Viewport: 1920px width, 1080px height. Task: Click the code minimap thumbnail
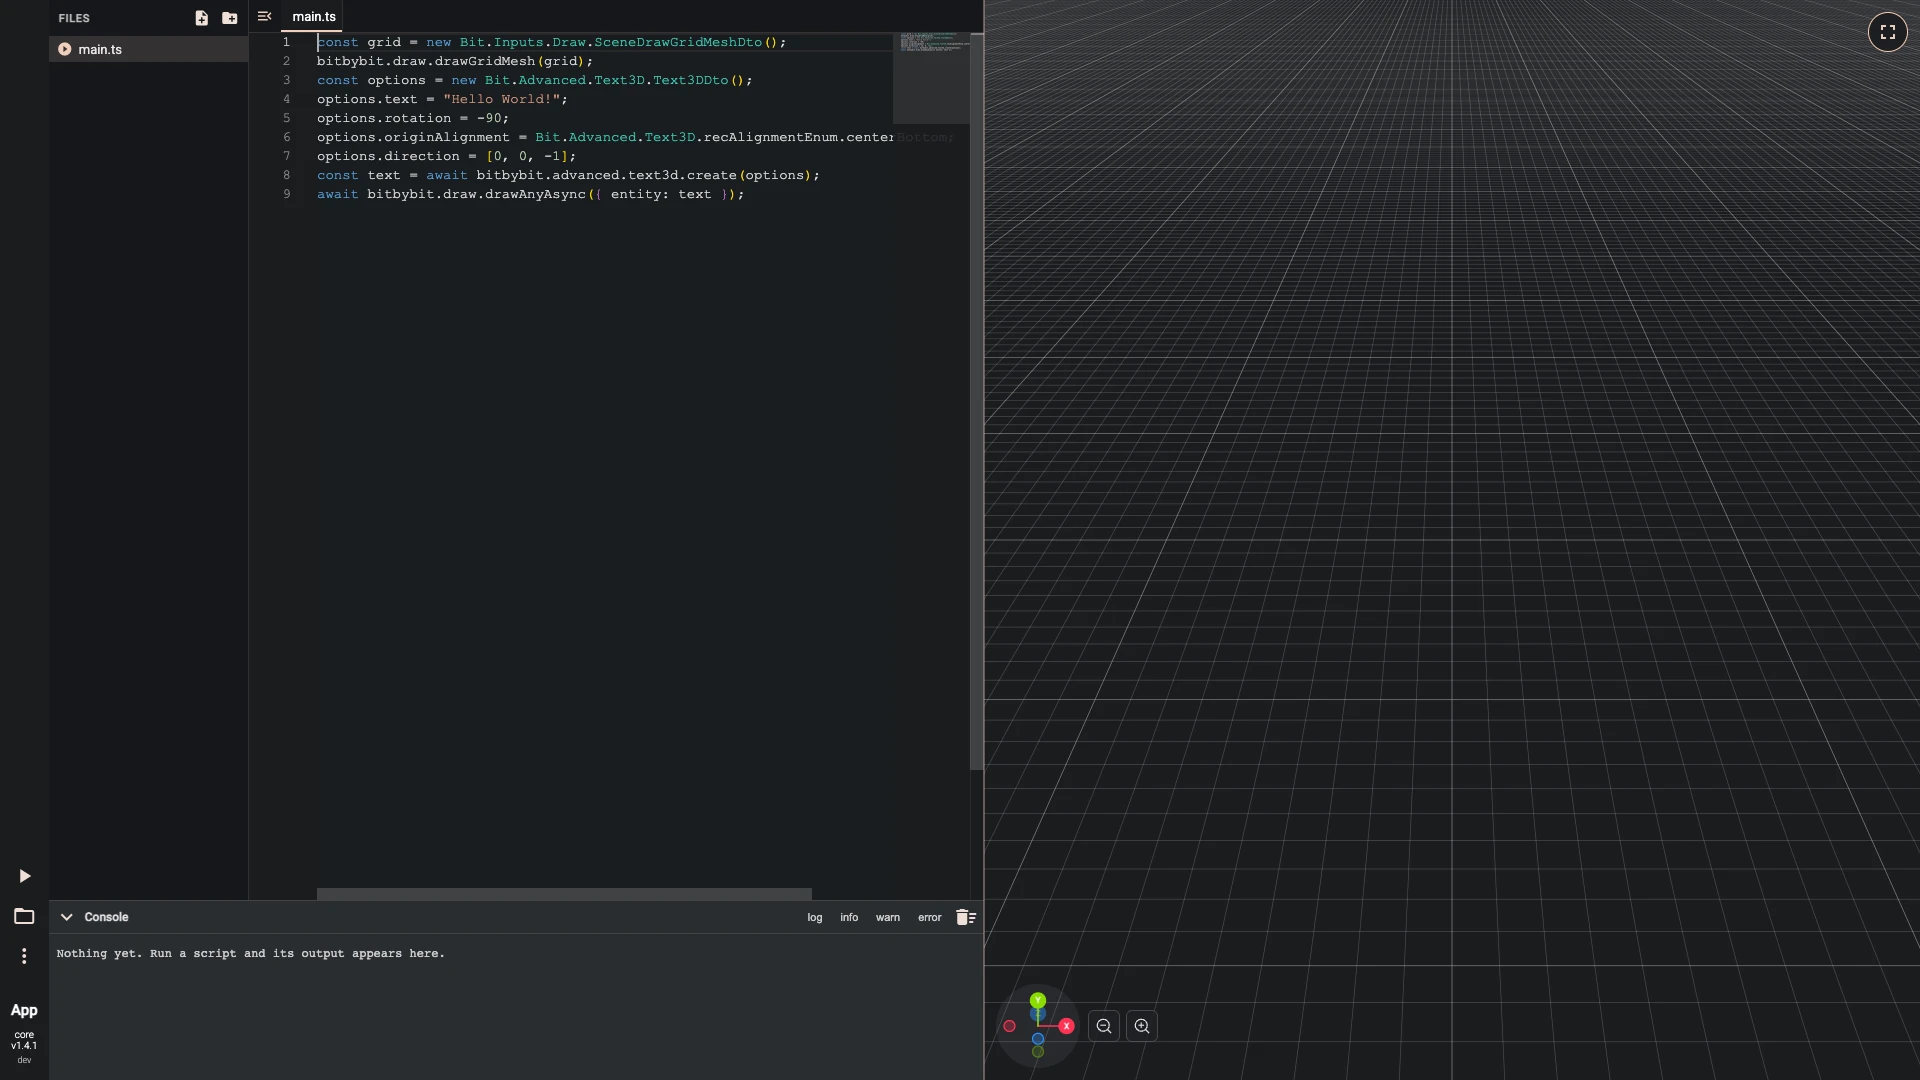click(x=931, y=78)
